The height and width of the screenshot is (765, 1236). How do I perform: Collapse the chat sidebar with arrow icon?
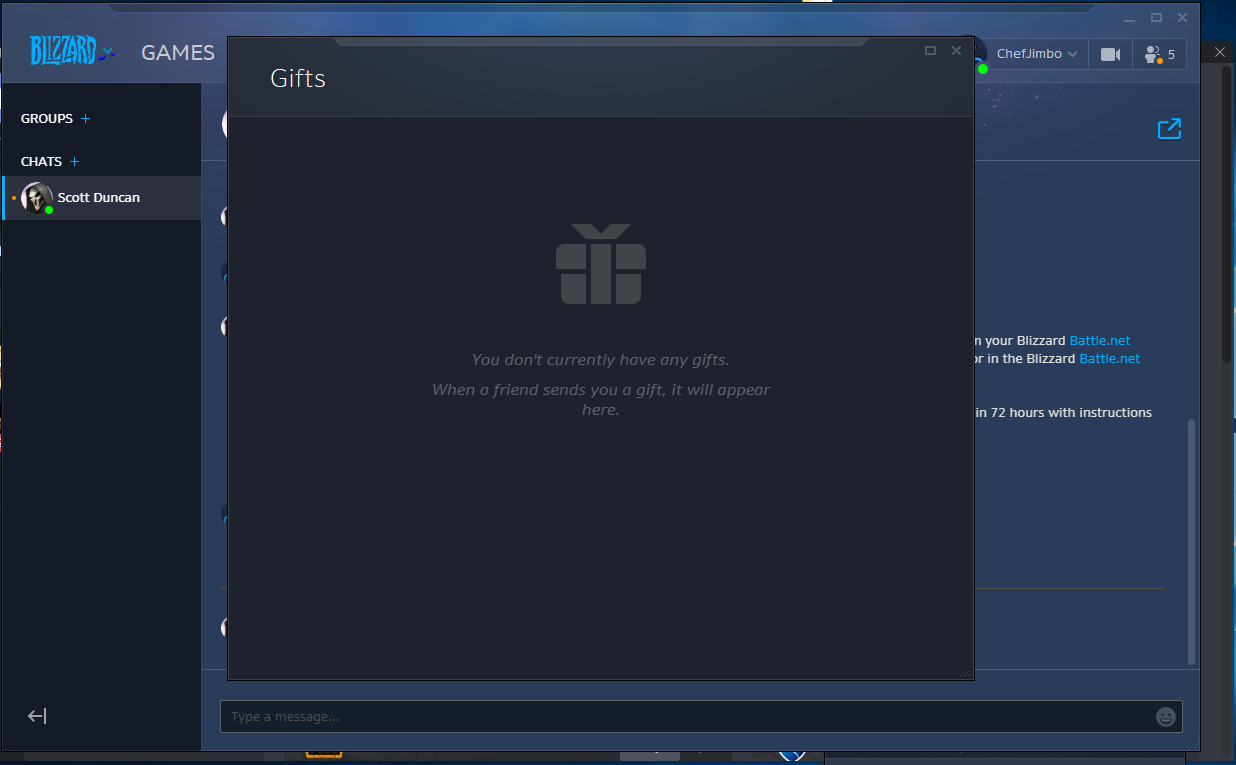click(x=37, y=716)
